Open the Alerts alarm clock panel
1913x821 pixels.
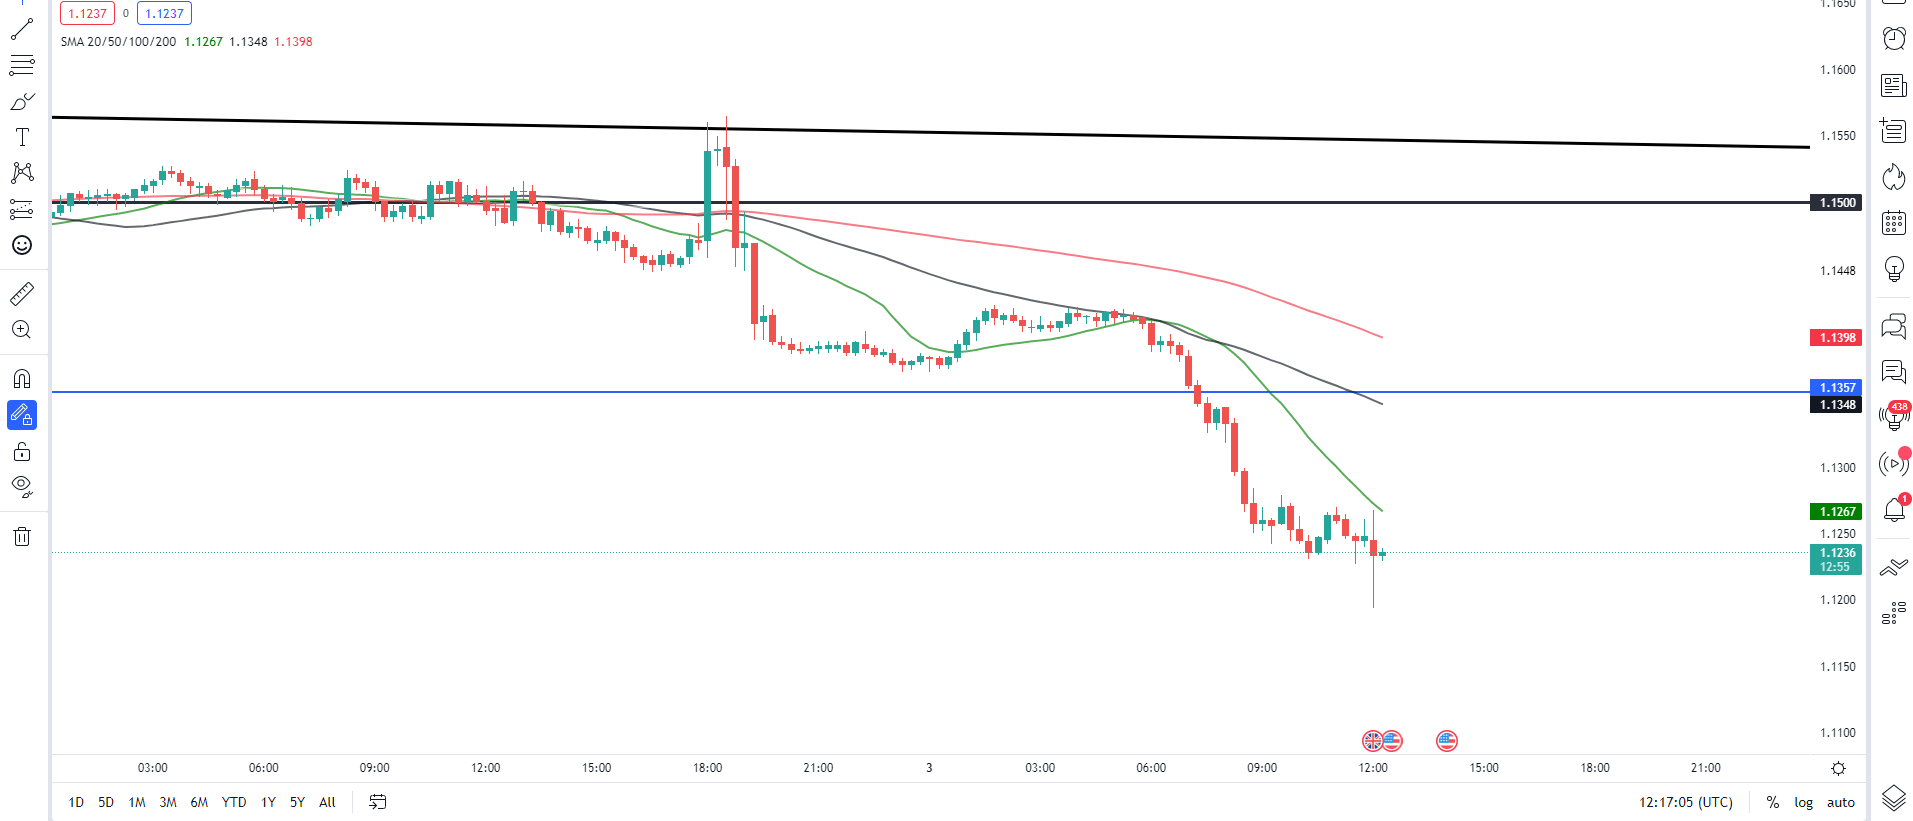click(1894, 38)
